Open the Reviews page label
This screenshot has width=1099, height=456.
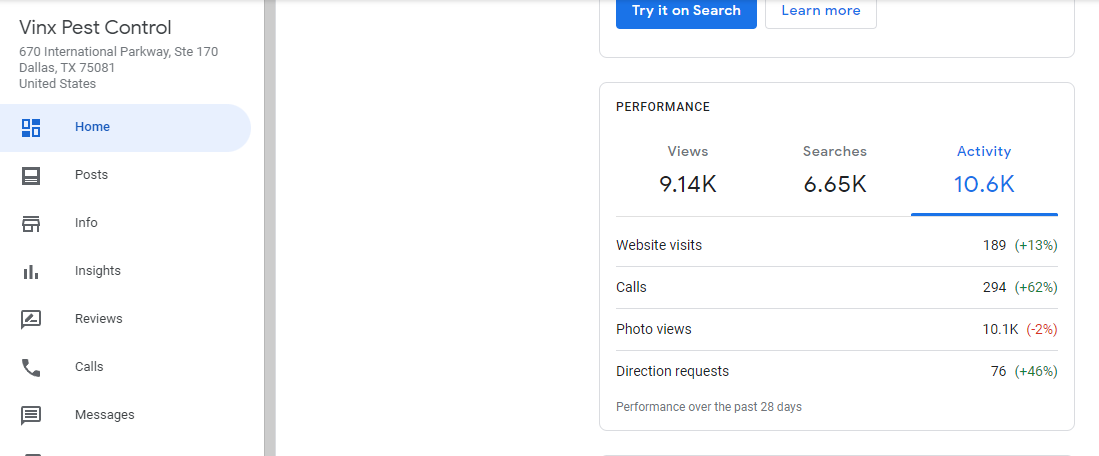pyautogui.click(x=98, y=319)
